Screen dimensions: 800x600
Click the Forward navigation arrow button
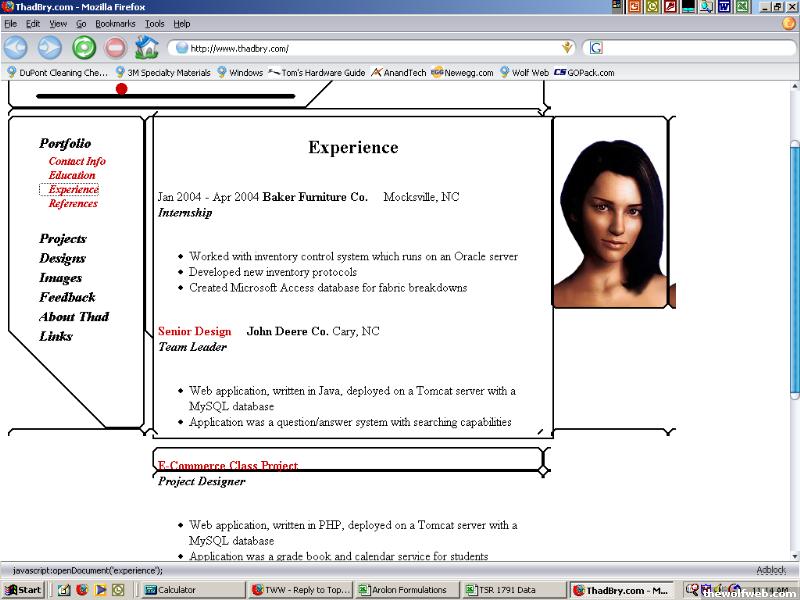(x=49, y=47)
